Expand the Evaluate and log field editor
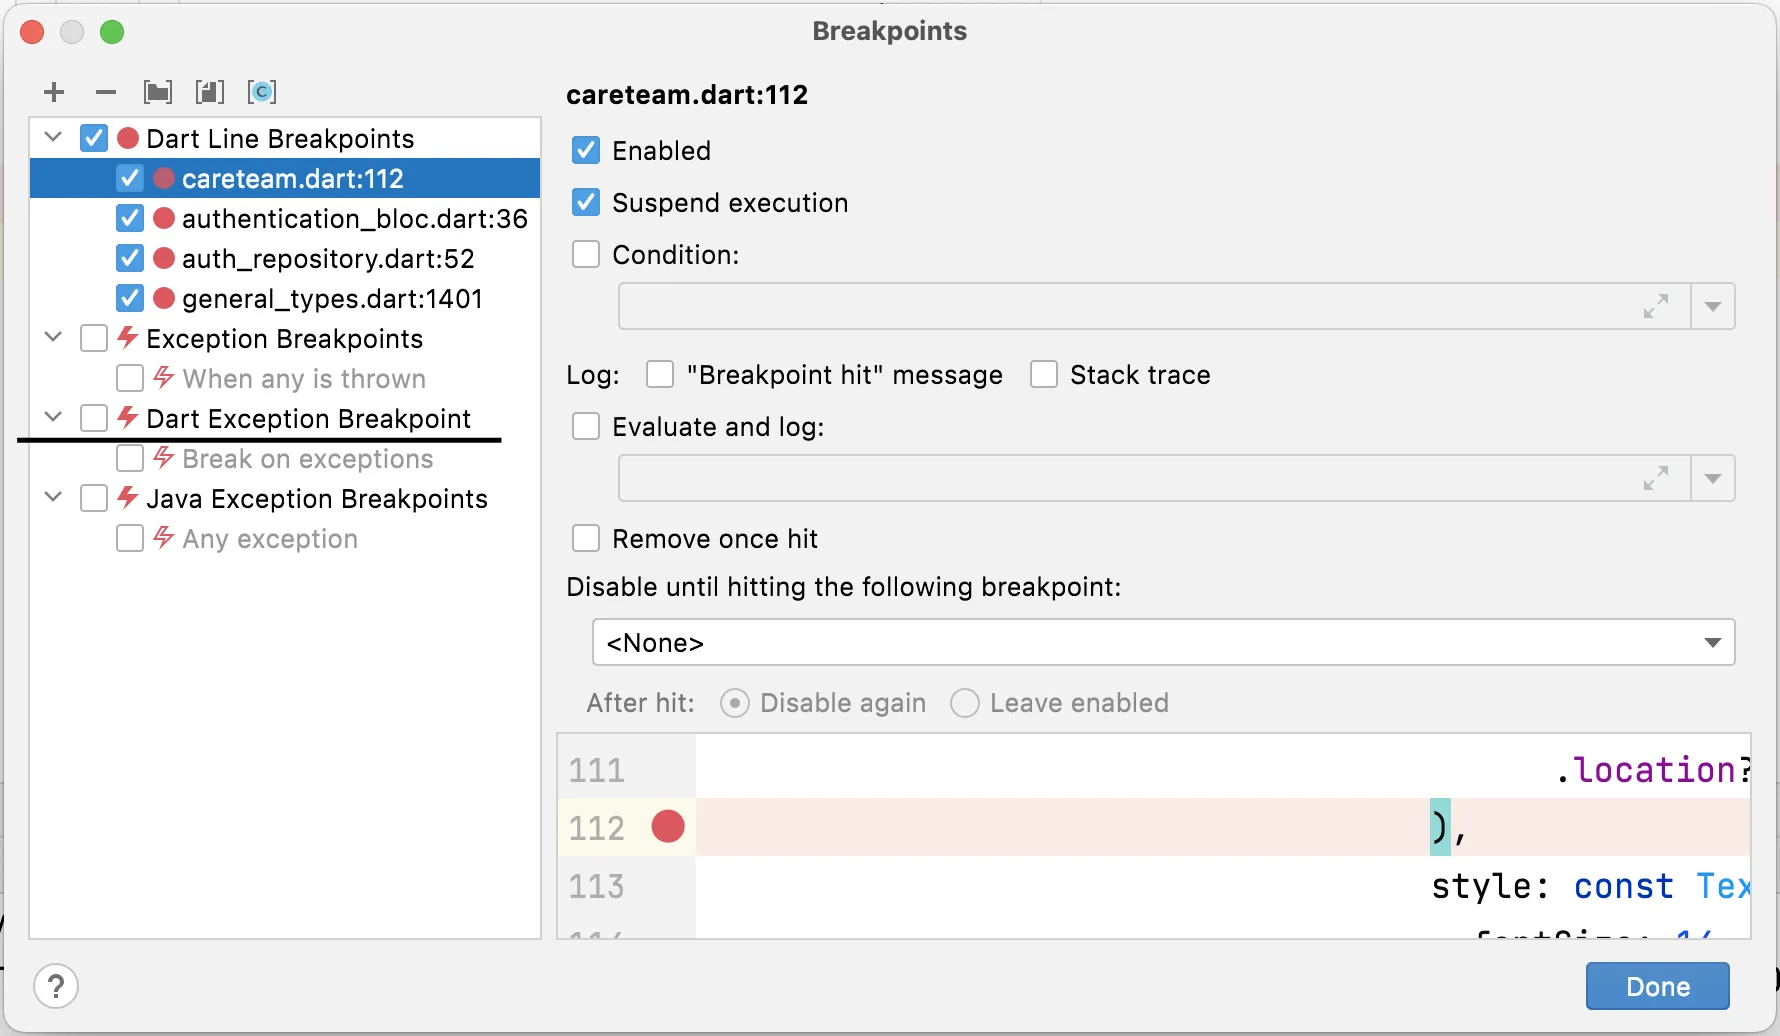The width and height of the screenshot is (1780, 1036). 1656,478
